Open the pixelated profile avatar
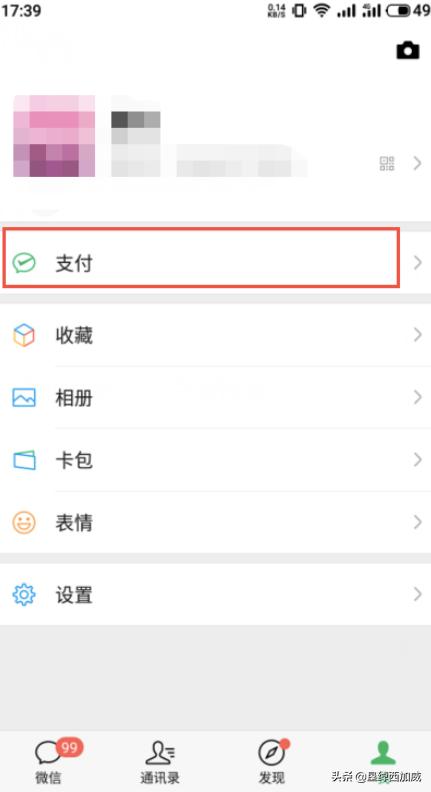 pyautogui.click(x=54, y=136)
